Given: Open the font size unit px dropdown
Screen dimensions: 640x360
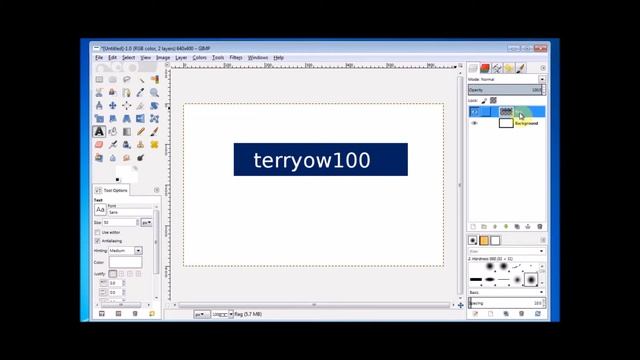Looking at the screenshot, I should point(146,222).
